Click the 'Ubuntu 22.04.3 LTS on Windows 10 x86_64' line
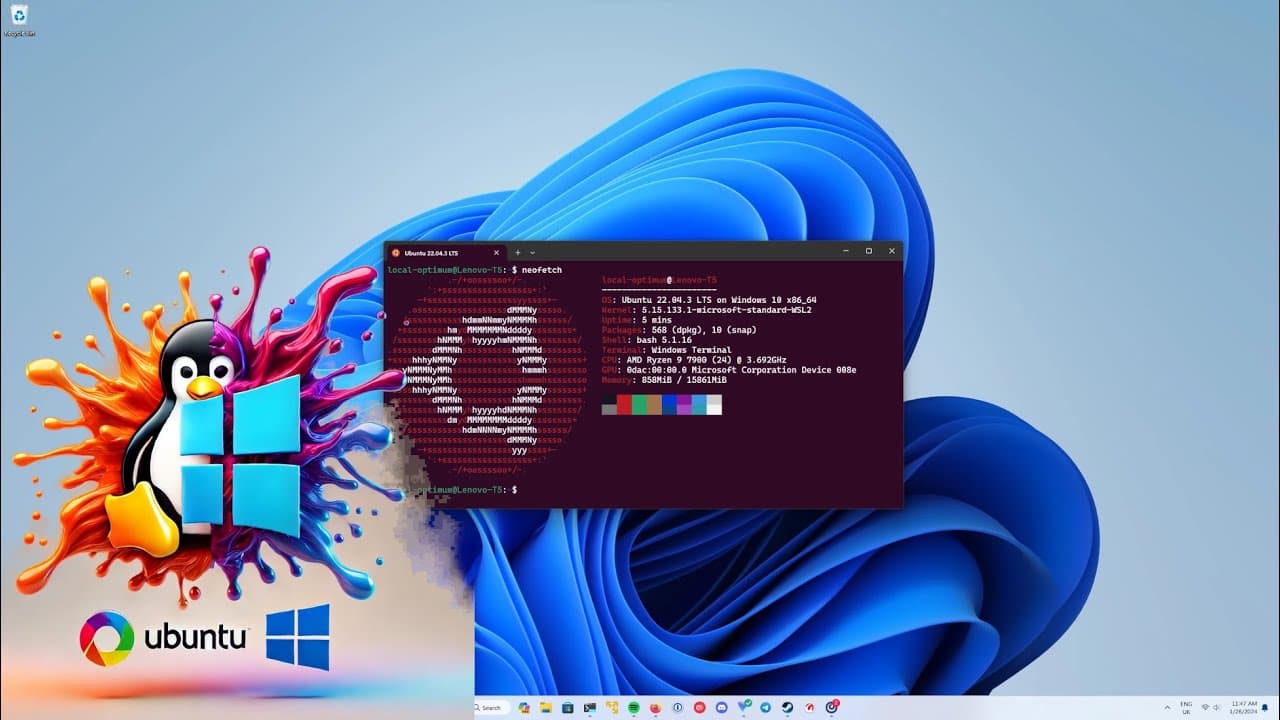The width and height of the screenshot is (1280, 720). pyautogui.click(x=710, y=300)
